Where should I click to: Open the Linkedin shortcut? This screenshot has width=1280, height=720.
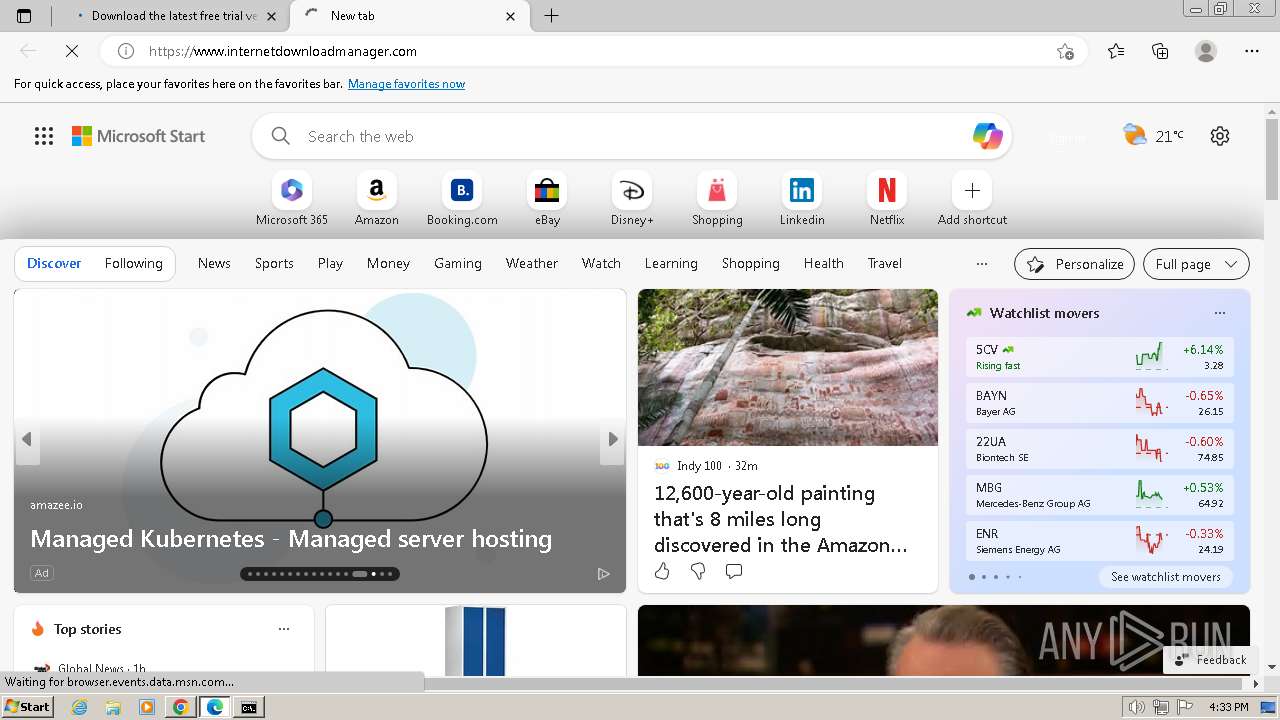pos(802,199)
